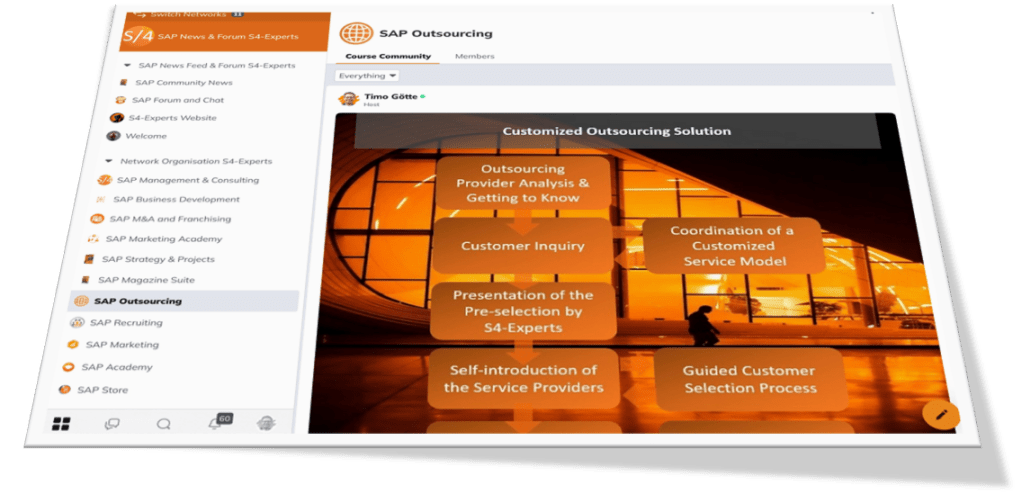Screen dimensions: 1022x495
Task: Open SAP Magazine Suite in the sidebar
Action: (147, 280)
